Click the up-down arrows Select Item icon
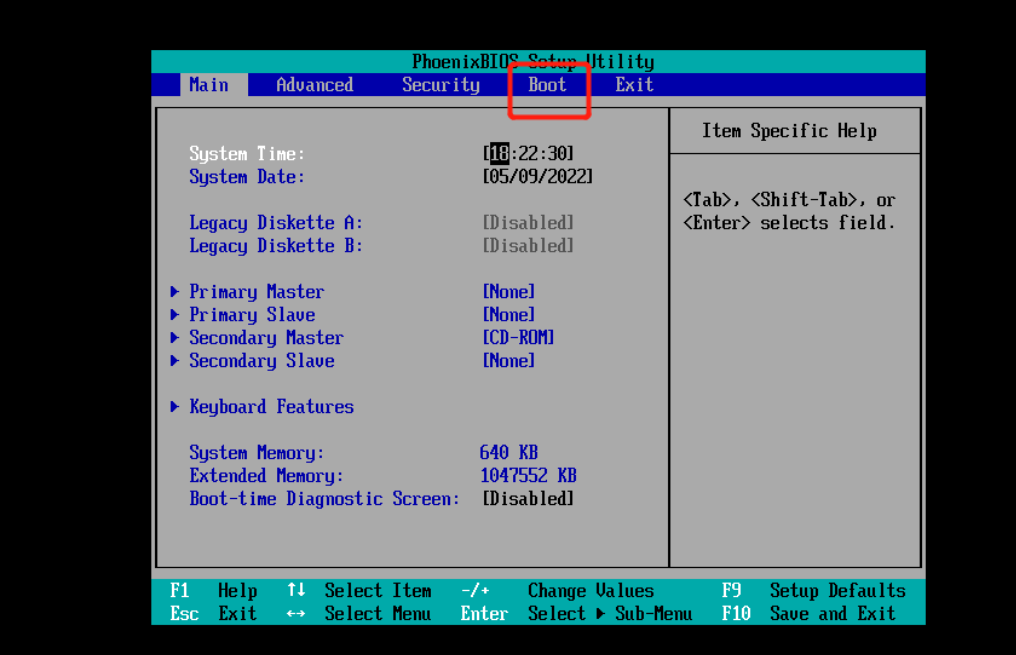 click(296, 590)
